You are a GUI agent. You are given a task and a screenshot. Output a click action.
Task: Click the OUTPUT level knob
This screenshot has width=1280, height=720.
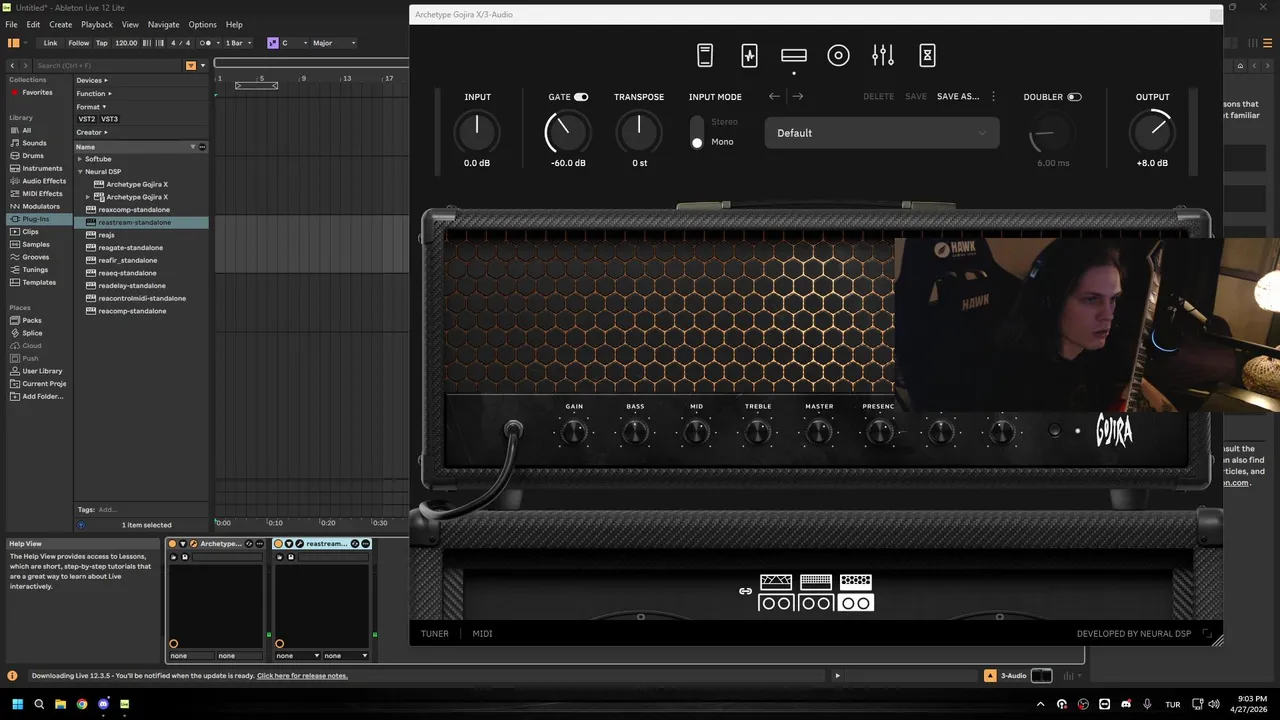[1152, 132]
